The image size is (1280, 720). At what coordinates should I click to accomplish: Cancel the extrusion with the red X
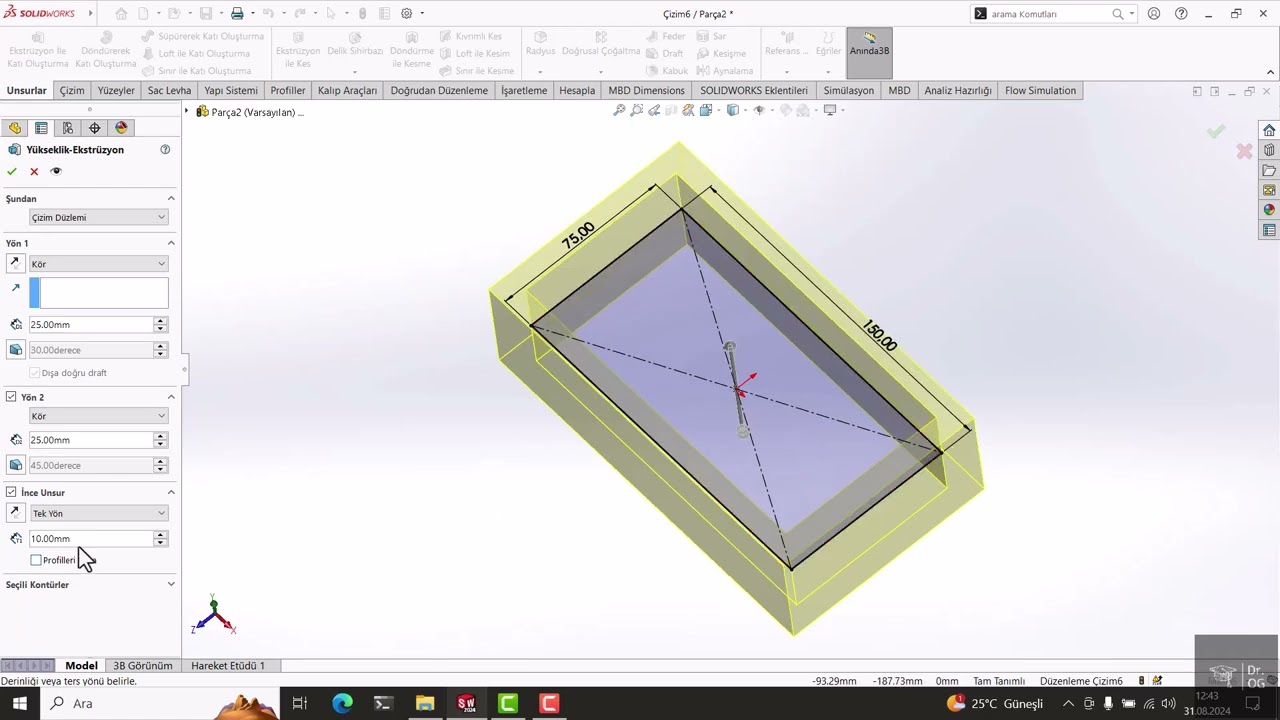click(34, 171)
